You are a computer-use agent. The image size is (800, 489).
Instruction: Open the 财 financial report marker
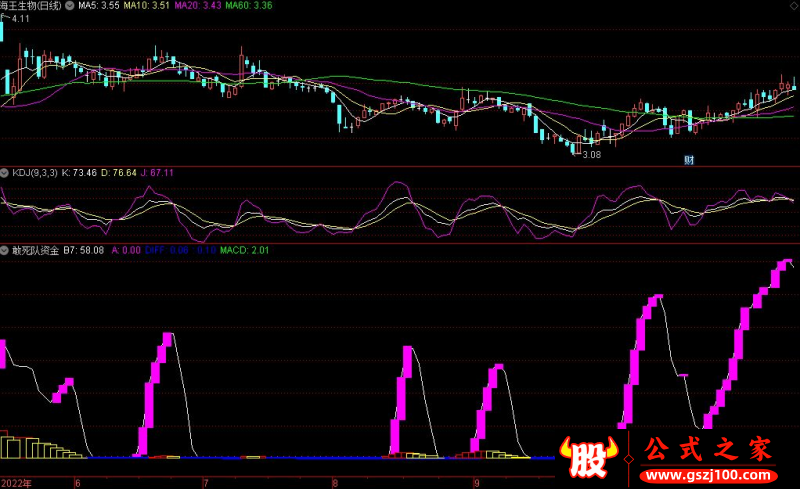(x=689, y=160)
